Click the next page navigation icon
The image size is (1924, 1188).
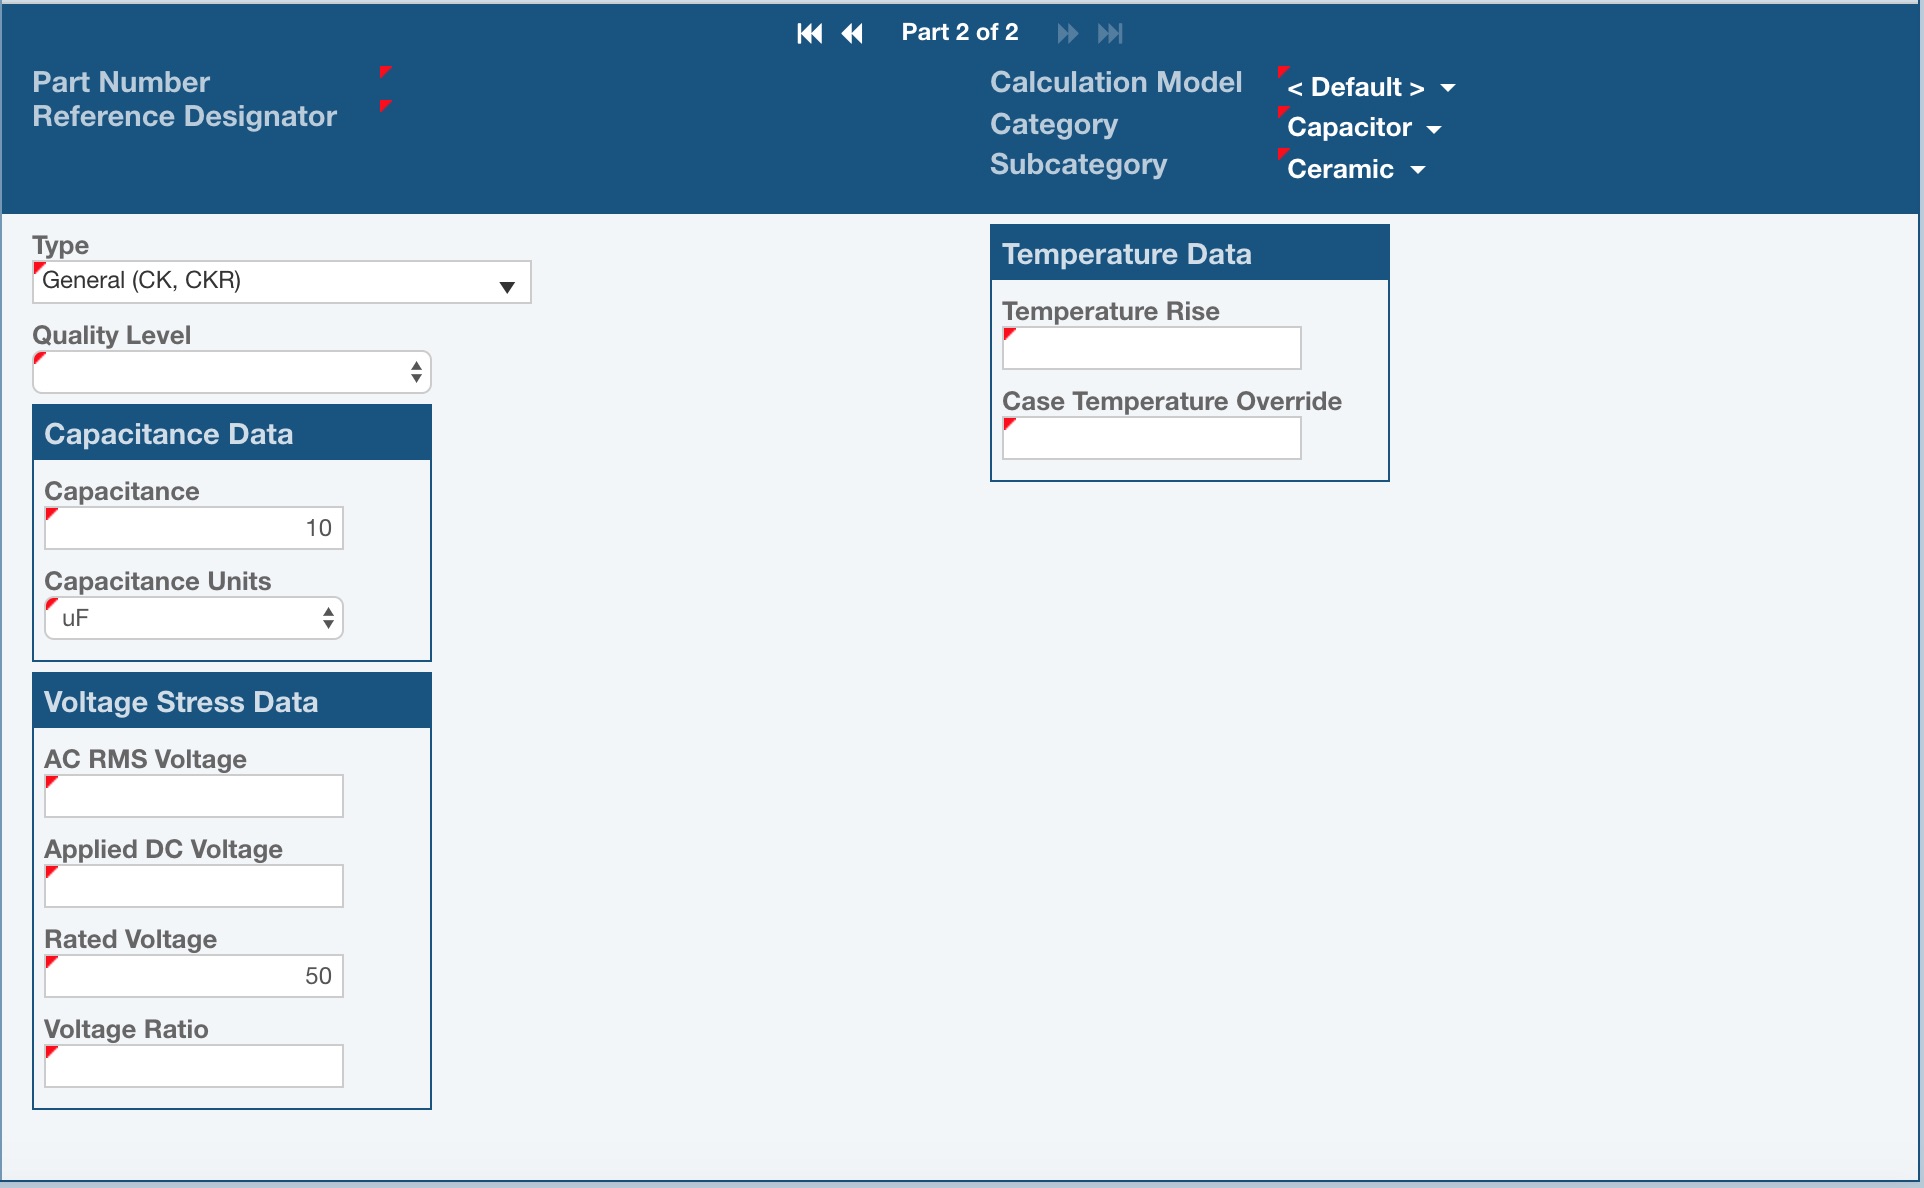1066,33
